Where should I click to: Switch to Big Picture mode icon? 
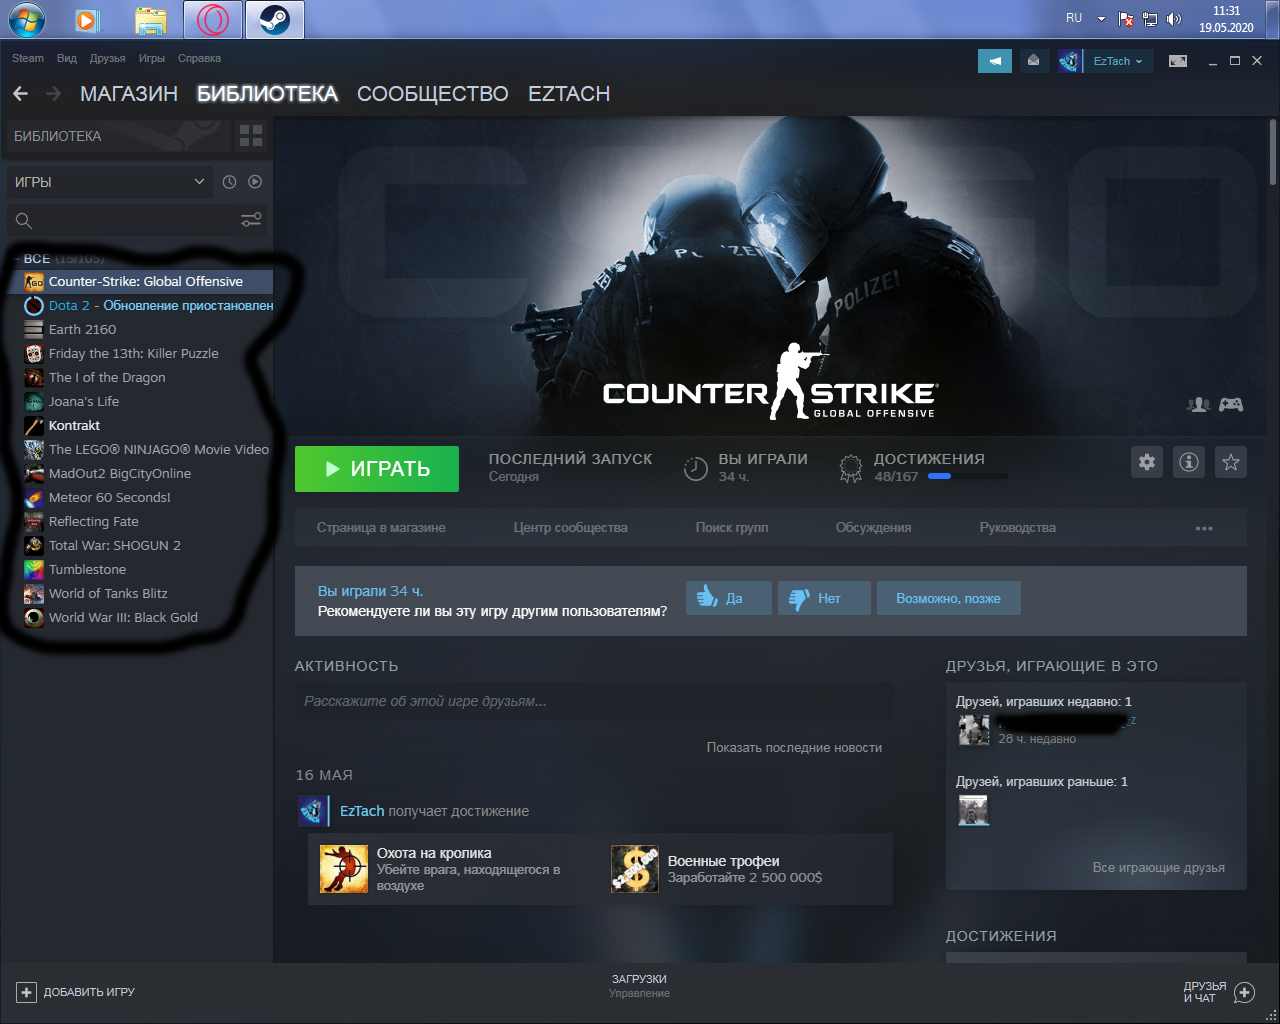tap(1178, 61)
